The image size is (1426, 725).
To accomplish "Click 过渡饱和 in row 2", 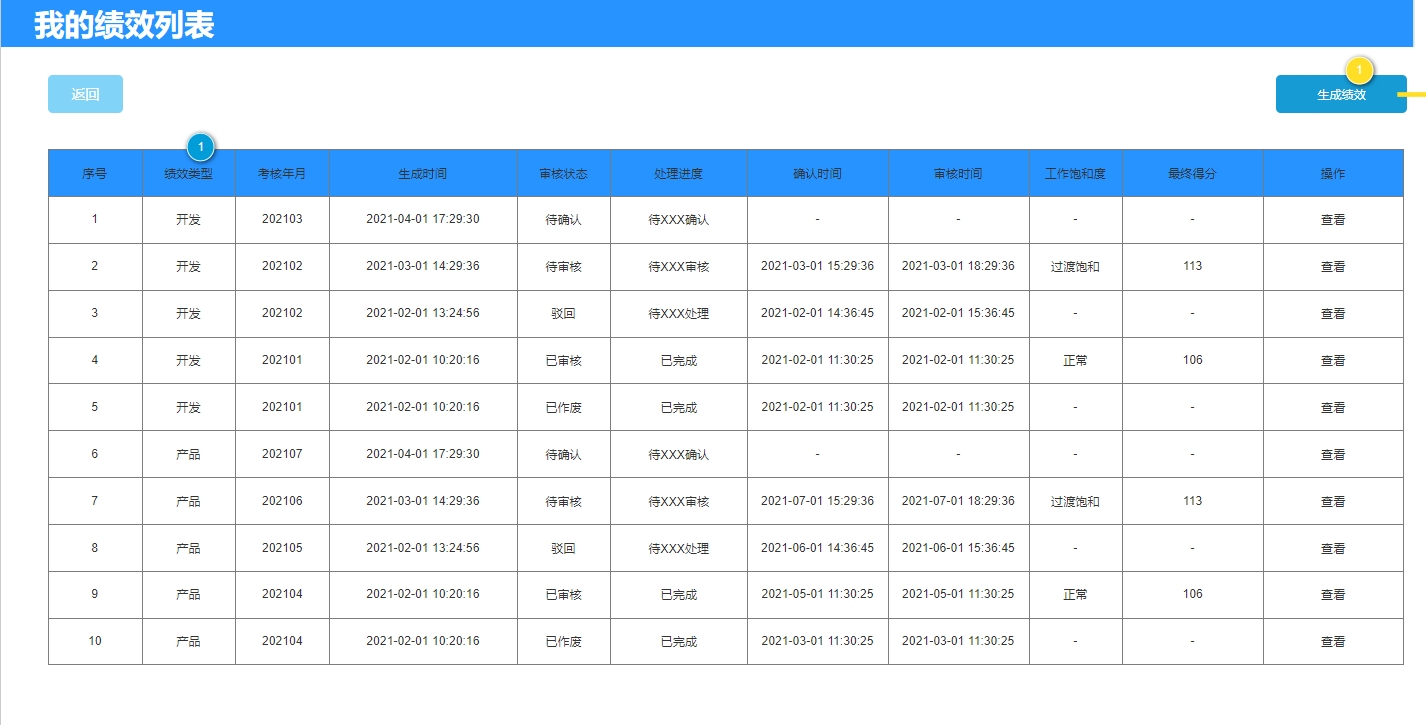I will 1075,267.
